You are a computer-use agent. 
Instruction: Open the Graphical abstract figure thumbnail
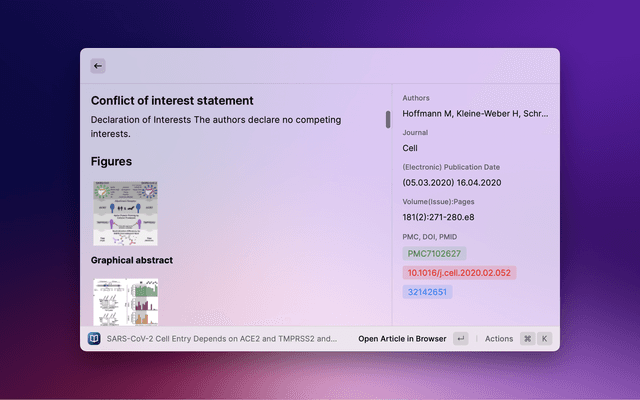click(x=125, y=213)
